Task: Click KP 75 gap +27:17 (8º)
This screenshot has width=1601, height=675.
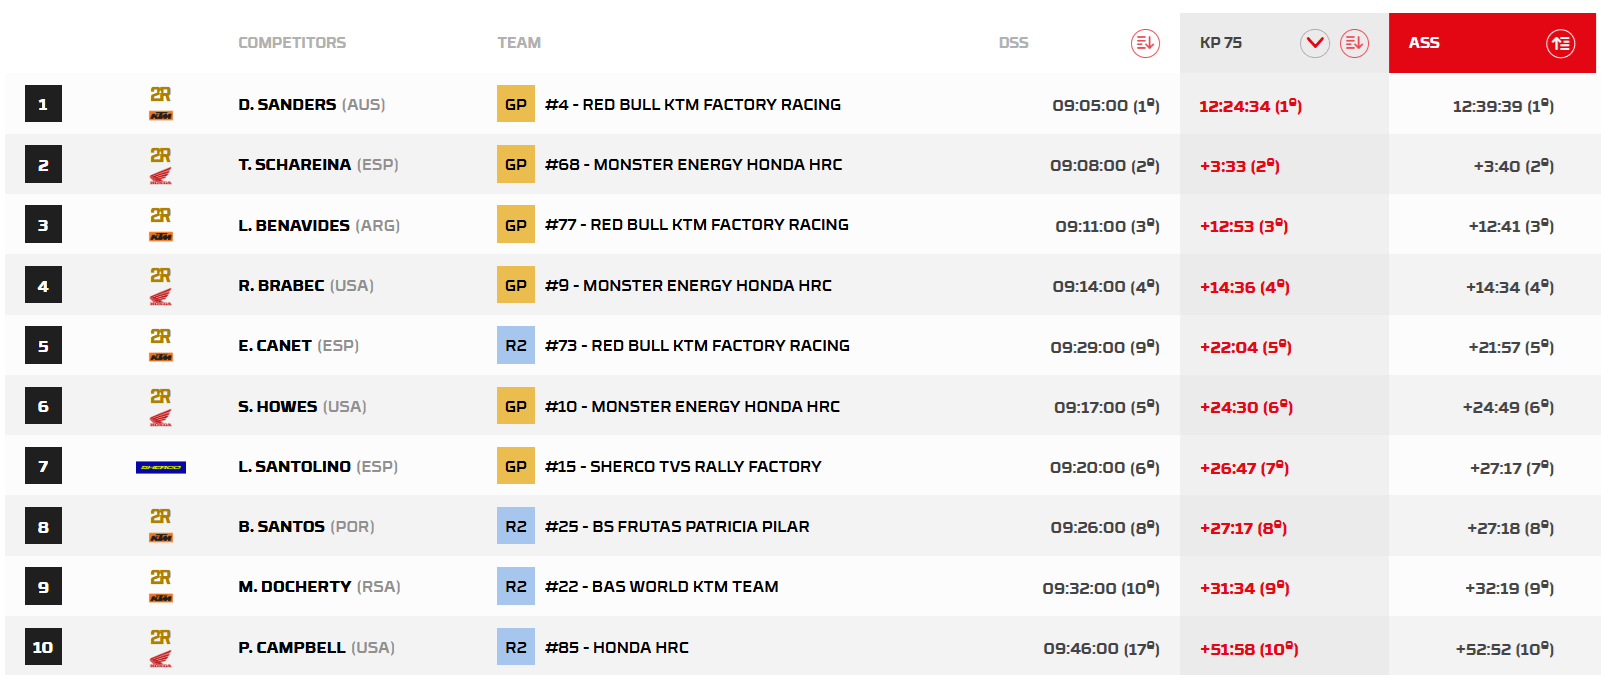Action: [x=1243, y=527]
